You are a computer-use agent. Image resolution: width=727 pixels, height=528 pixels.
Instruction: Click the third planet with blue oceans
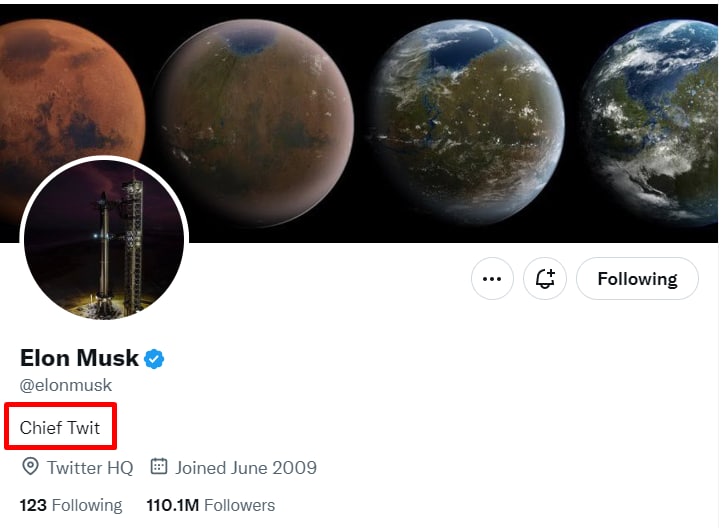coord(467,122)
